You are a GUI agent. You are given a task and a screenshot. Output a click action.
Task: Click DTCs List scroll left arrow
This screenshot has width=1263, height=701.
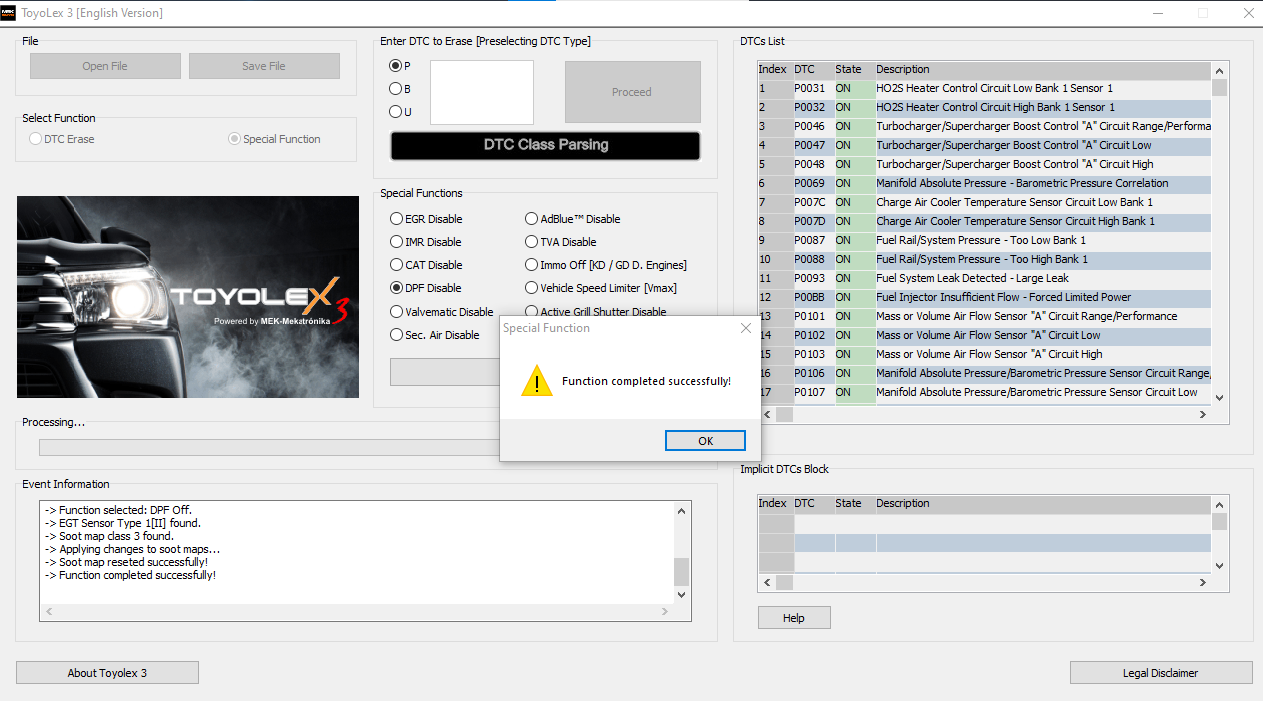tap(767, 414)
